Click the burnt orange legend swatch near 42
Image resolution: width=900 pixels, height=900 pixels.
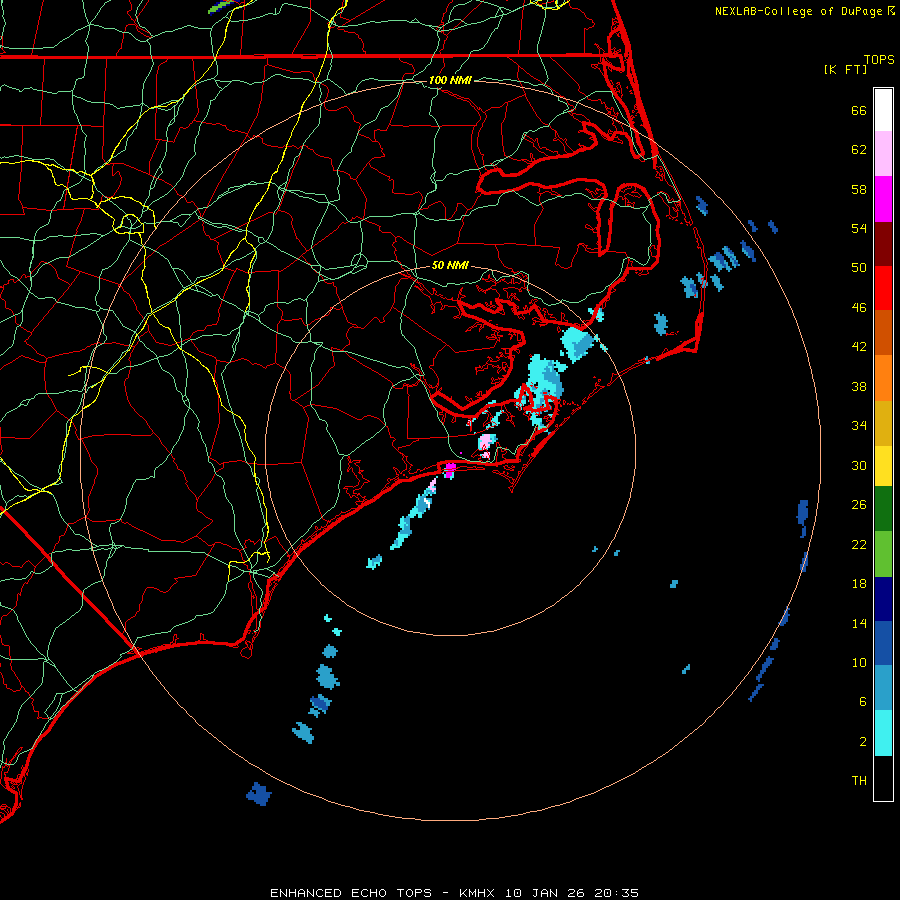click(883, 332)
